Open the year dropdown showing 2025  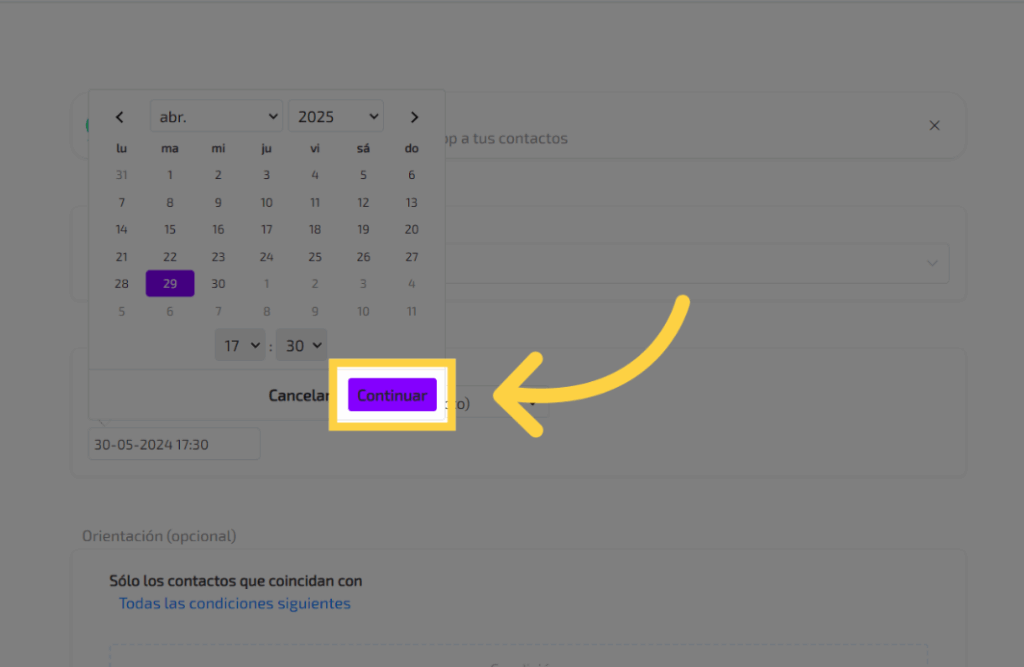click(x=335, y=117)
